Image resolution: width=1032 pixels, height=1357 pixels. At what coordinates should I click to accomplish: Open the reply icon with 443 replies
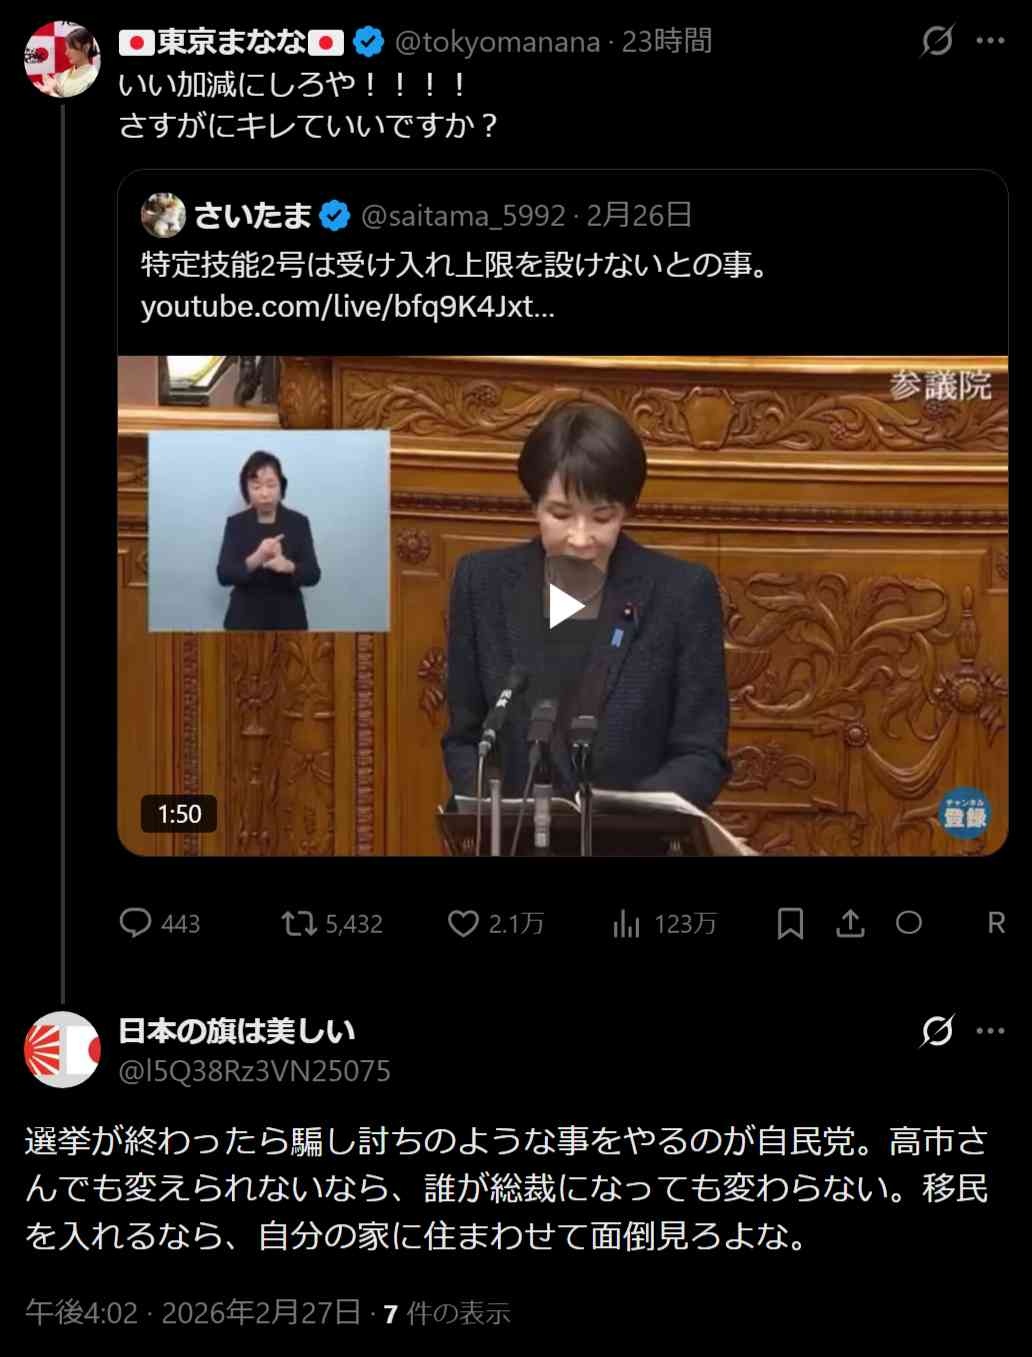[135, 923]
